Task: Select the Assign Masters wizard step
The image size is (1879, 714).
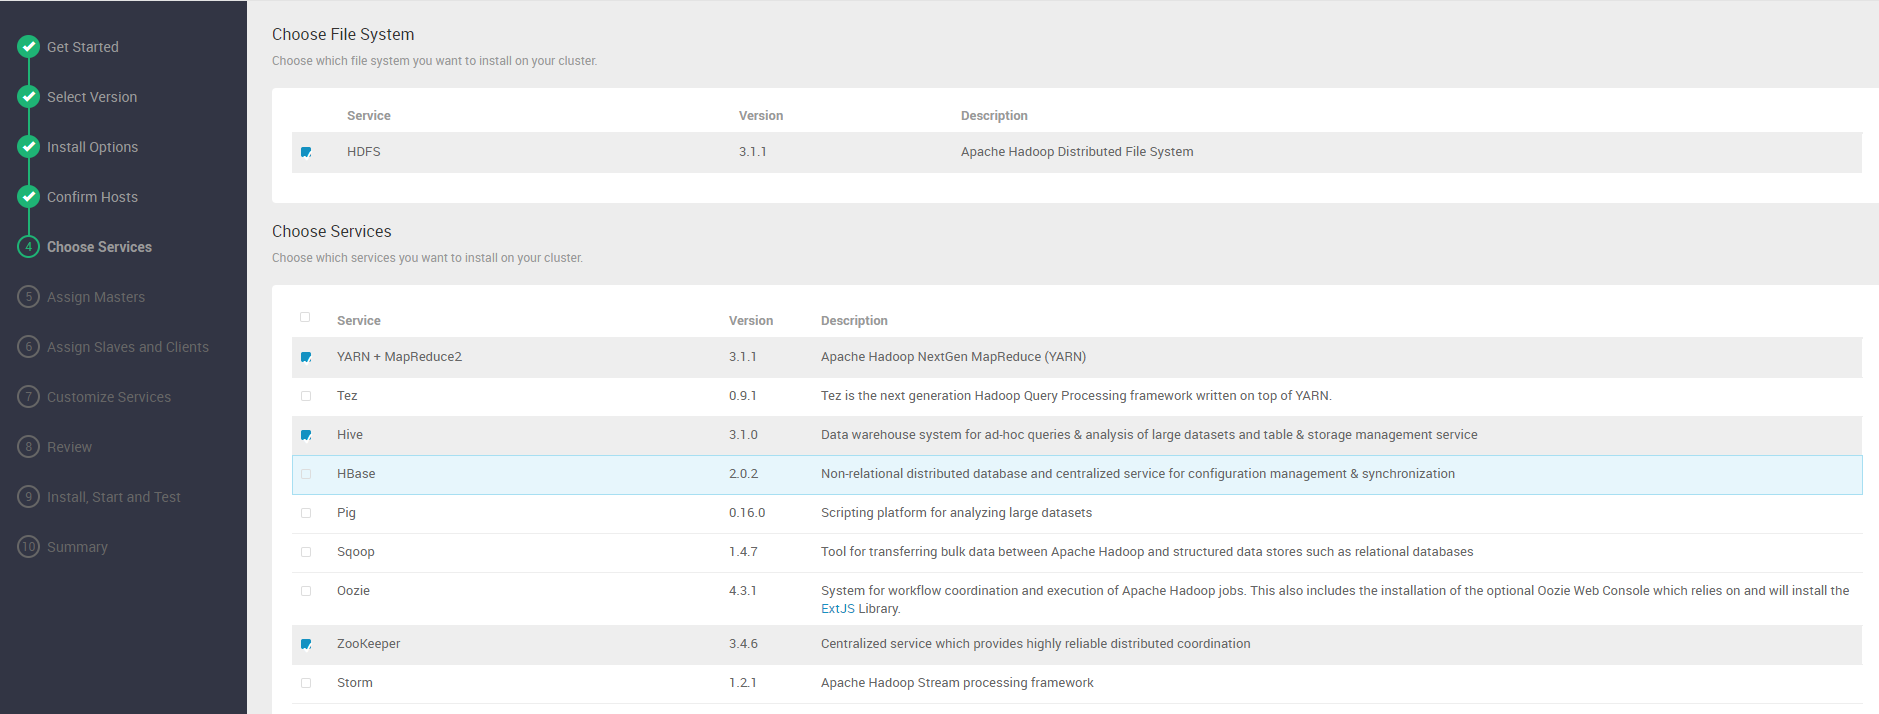Action: point(96,297)
